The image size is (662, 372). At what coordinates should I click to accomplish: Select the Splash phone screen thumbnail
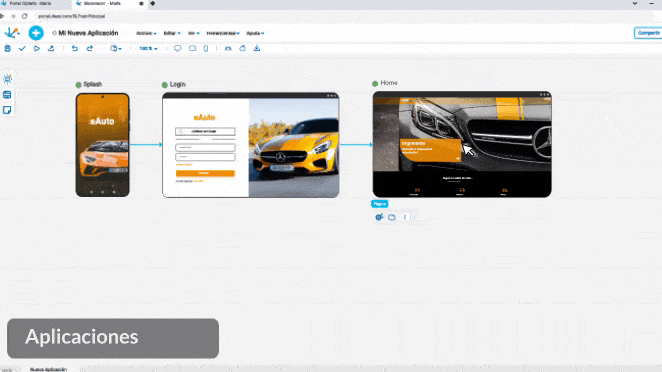click(103, 145)
